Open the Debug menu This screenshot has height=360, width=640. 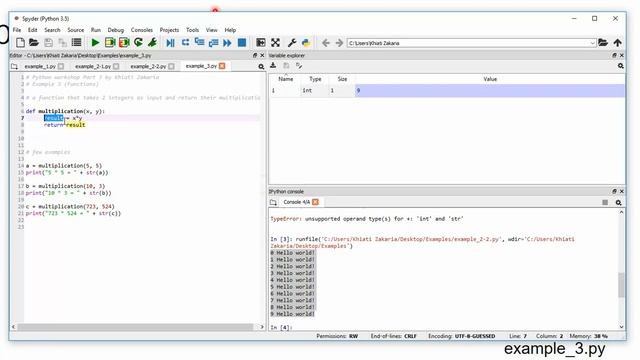click(116, 30)
